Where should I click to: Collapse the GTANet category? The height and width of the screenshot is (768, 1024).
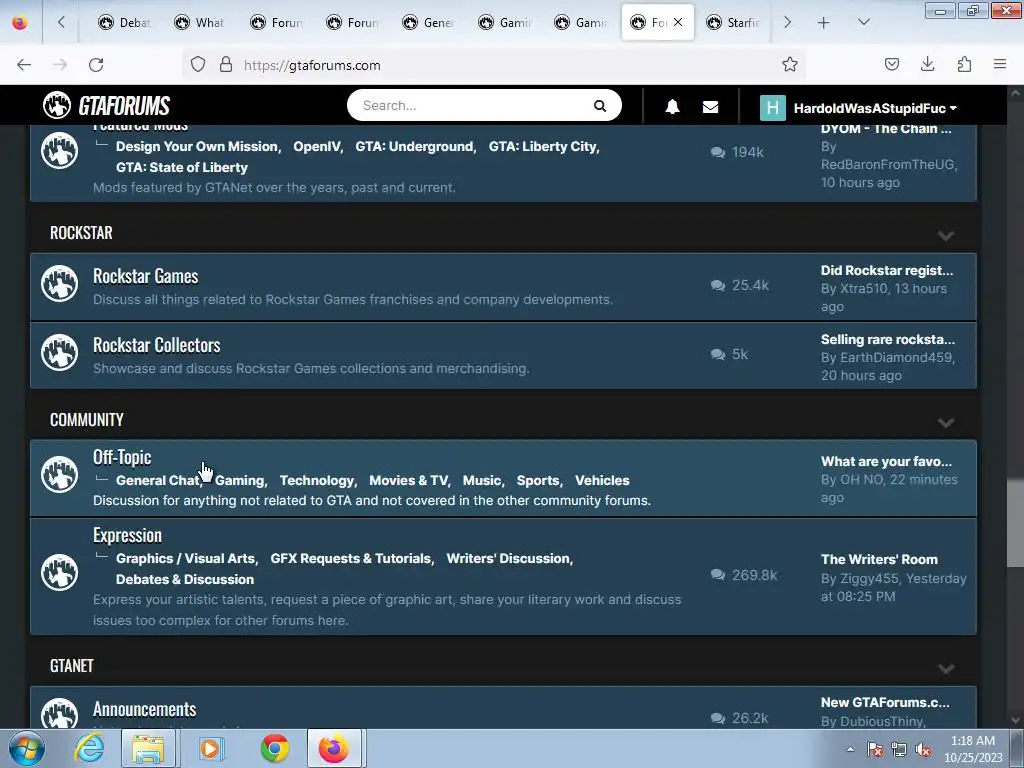tap(946, 668)
